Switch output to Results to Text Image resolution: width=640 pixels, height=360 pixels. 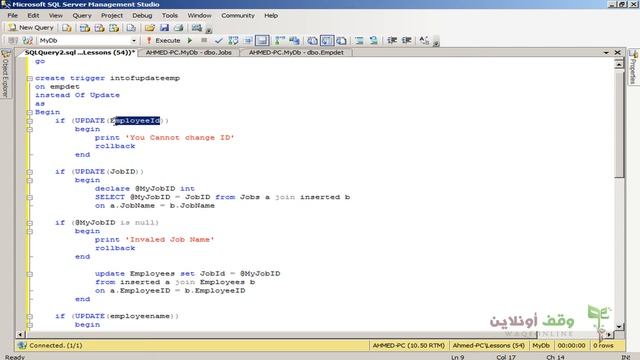312,40
